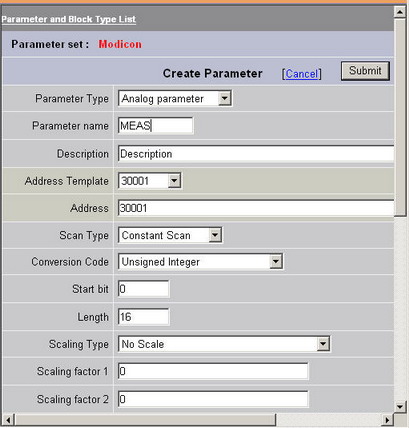Expand the Address Template dropdown
The width and height of the screenshot is (409, 428).
[x=150, y=181]
